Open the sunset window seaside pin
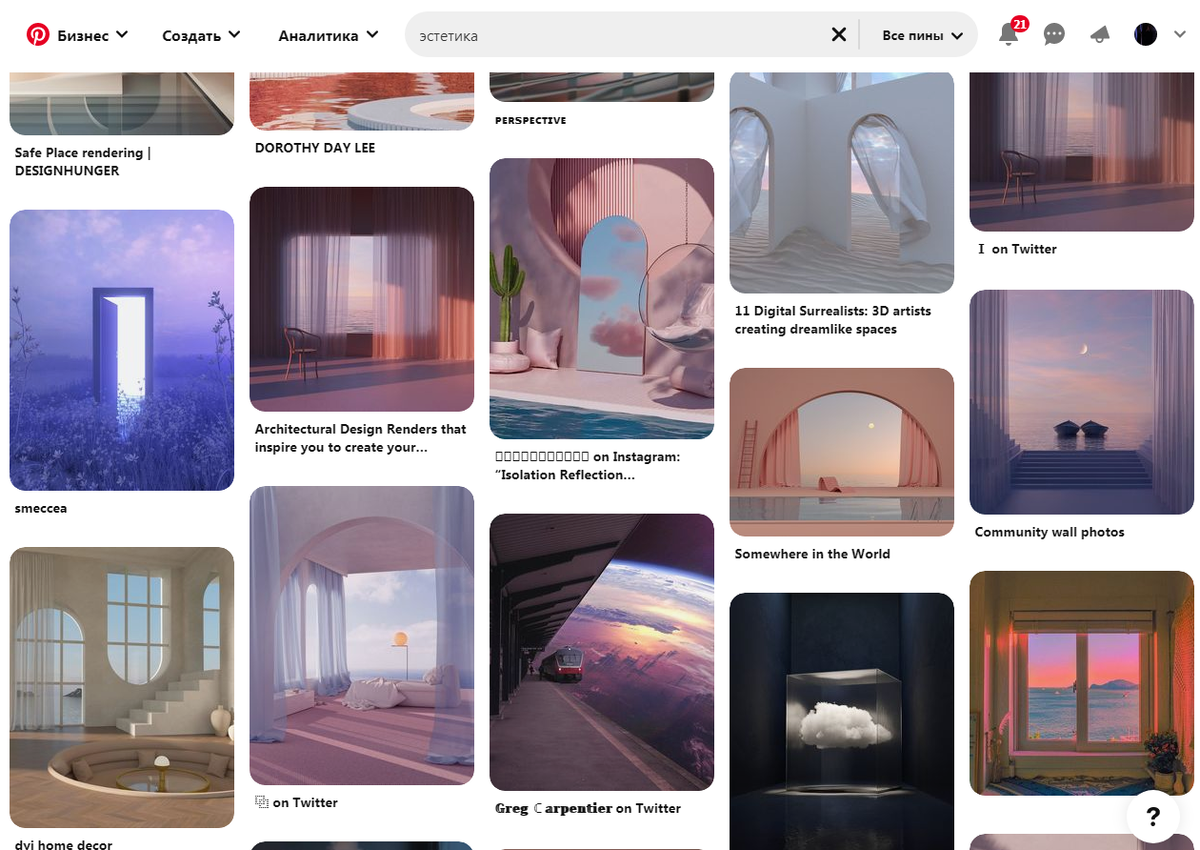1200x850 pixels. pos(1082,683)
